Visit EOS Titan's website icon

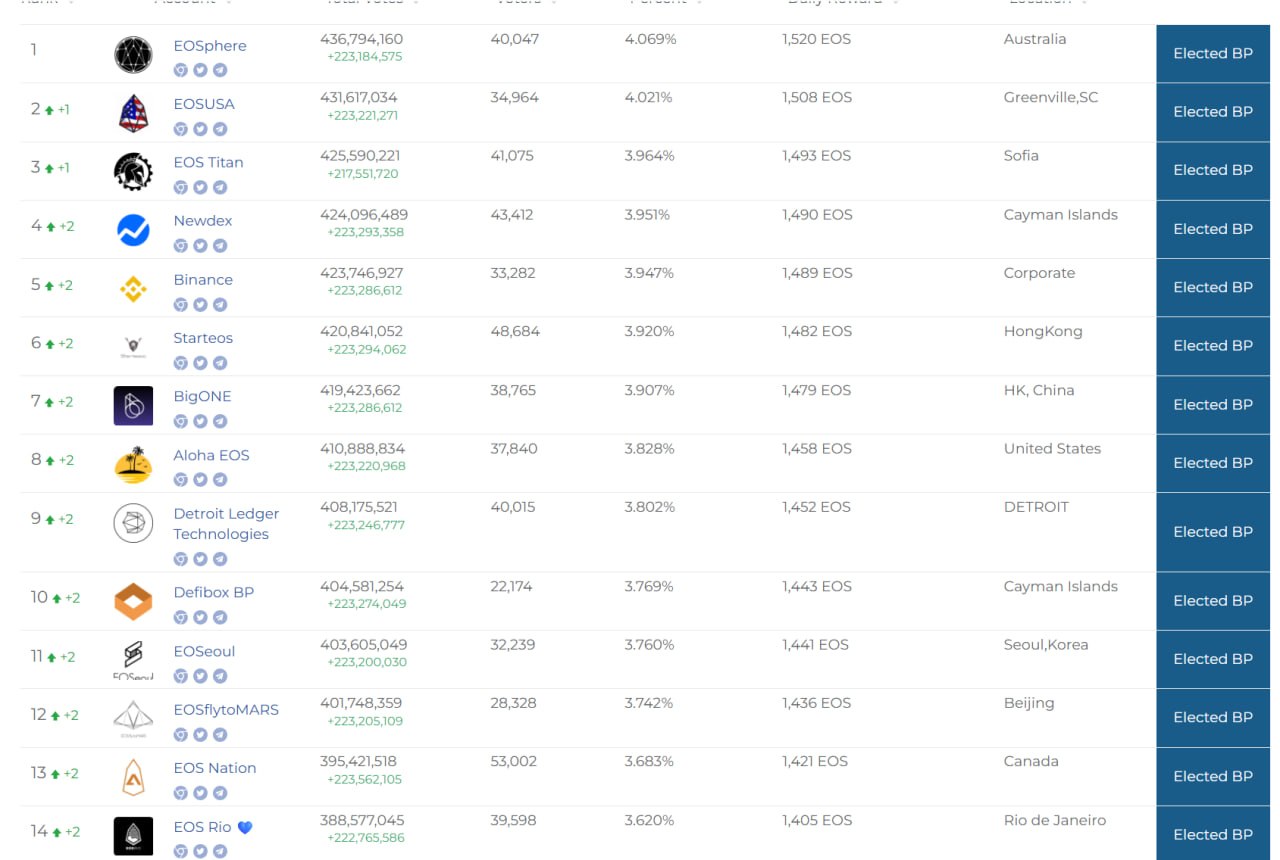point(181,187)
